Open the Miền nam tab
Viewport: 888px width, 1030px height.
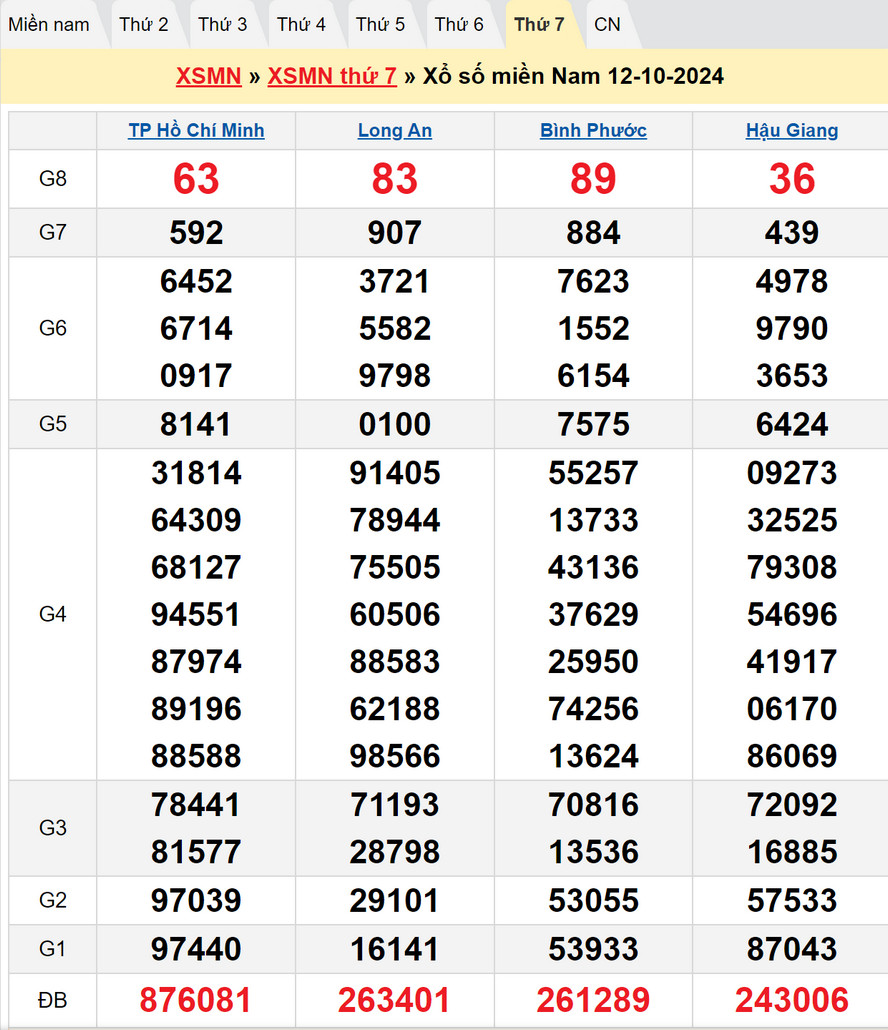(49, 24)
